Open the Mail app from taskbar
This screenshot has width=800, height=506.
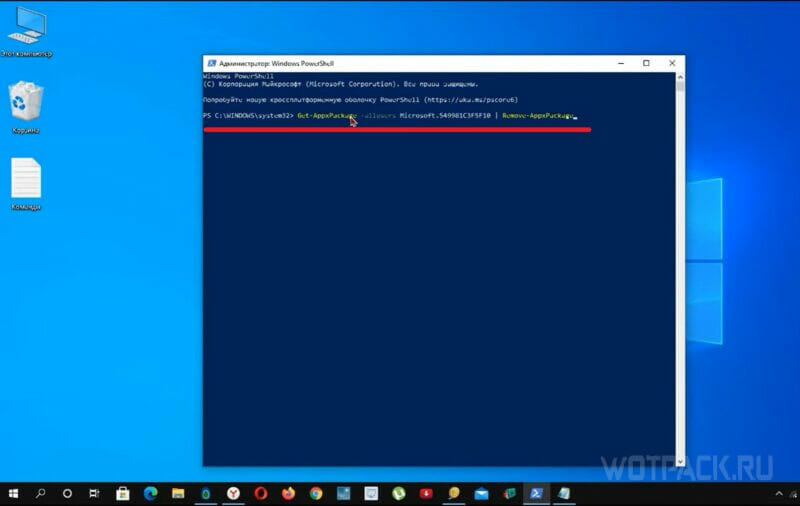(481, 493)
